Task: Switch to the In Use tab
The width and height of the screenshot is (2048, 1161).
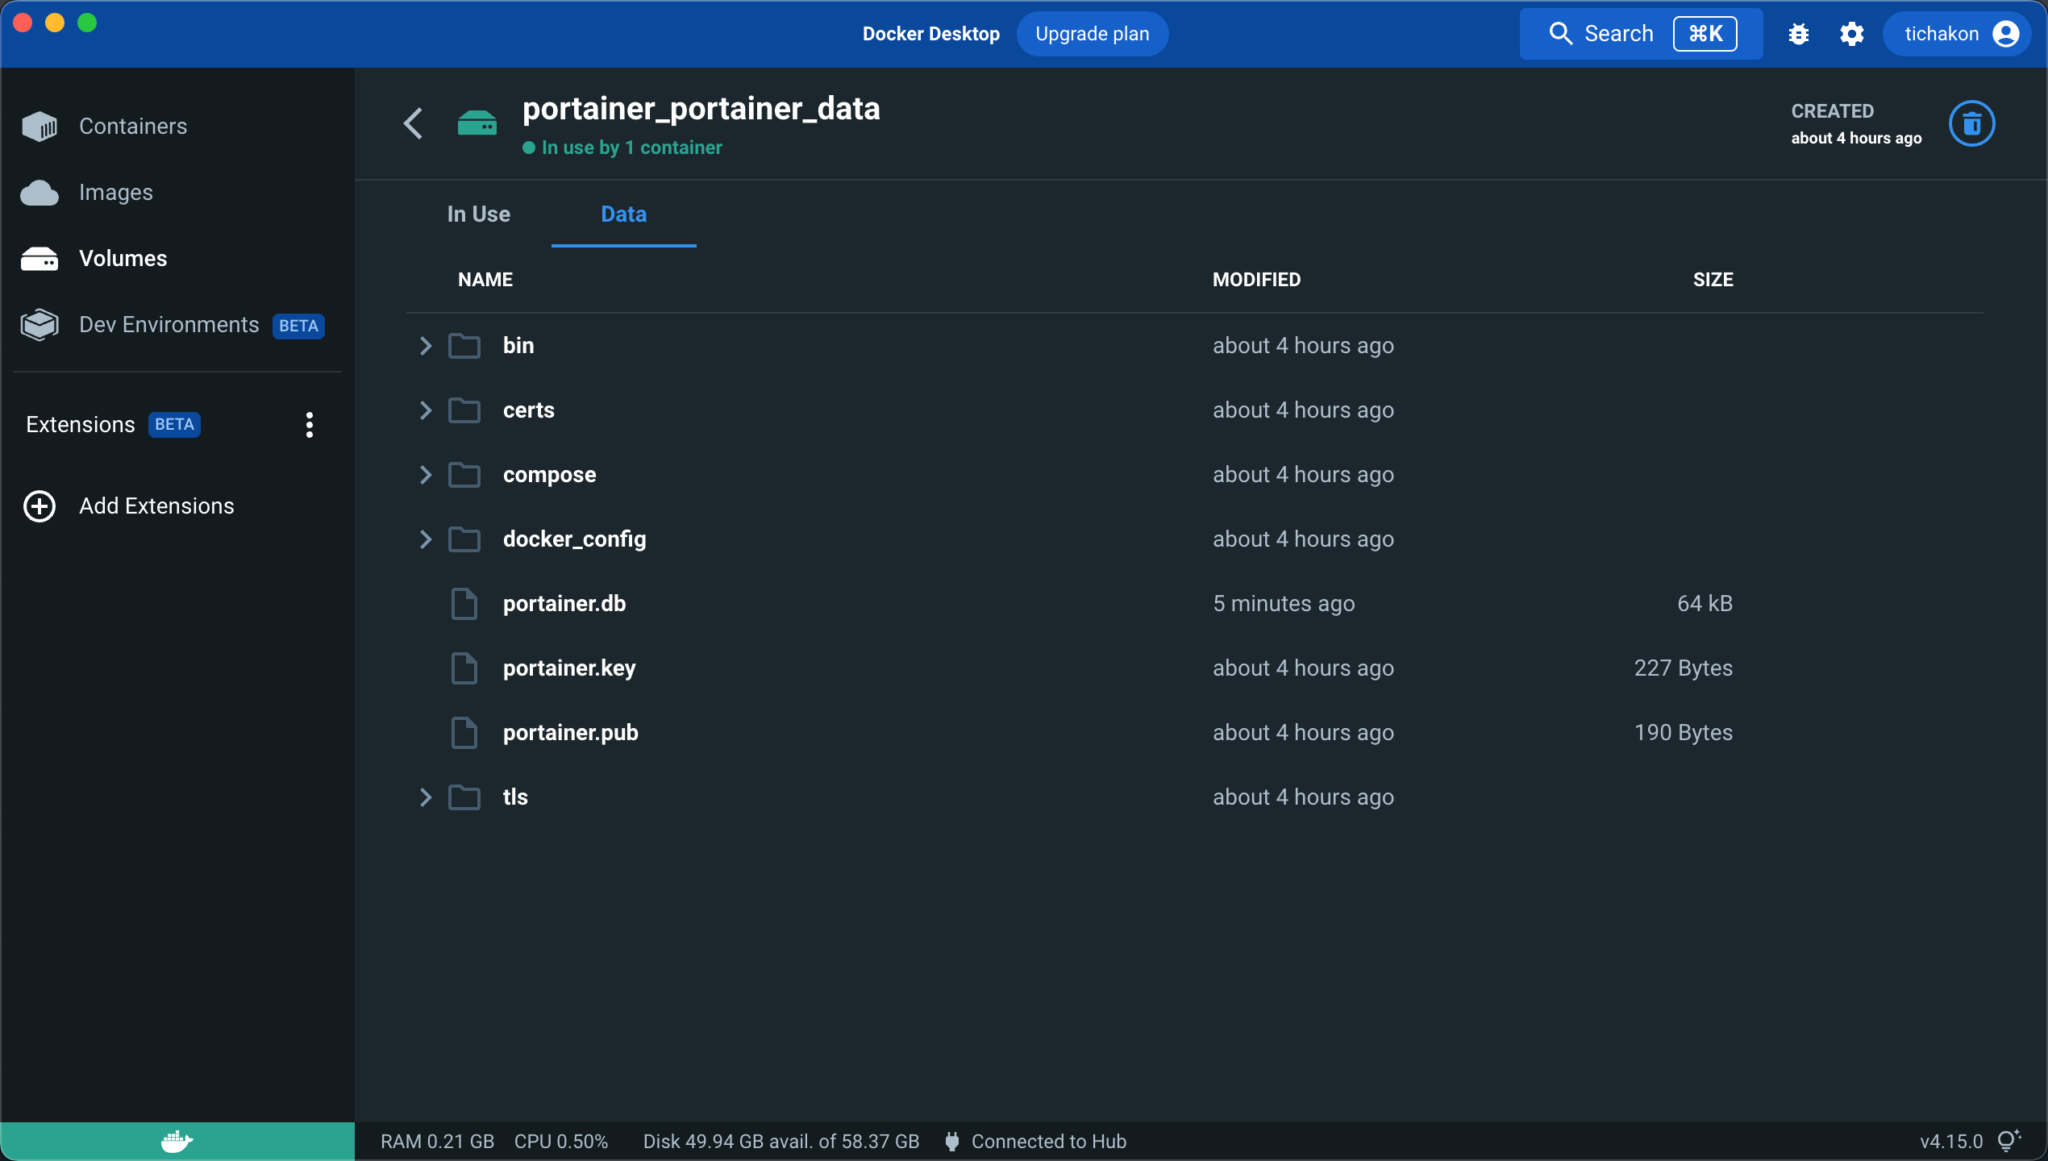Action: [478, 214]
